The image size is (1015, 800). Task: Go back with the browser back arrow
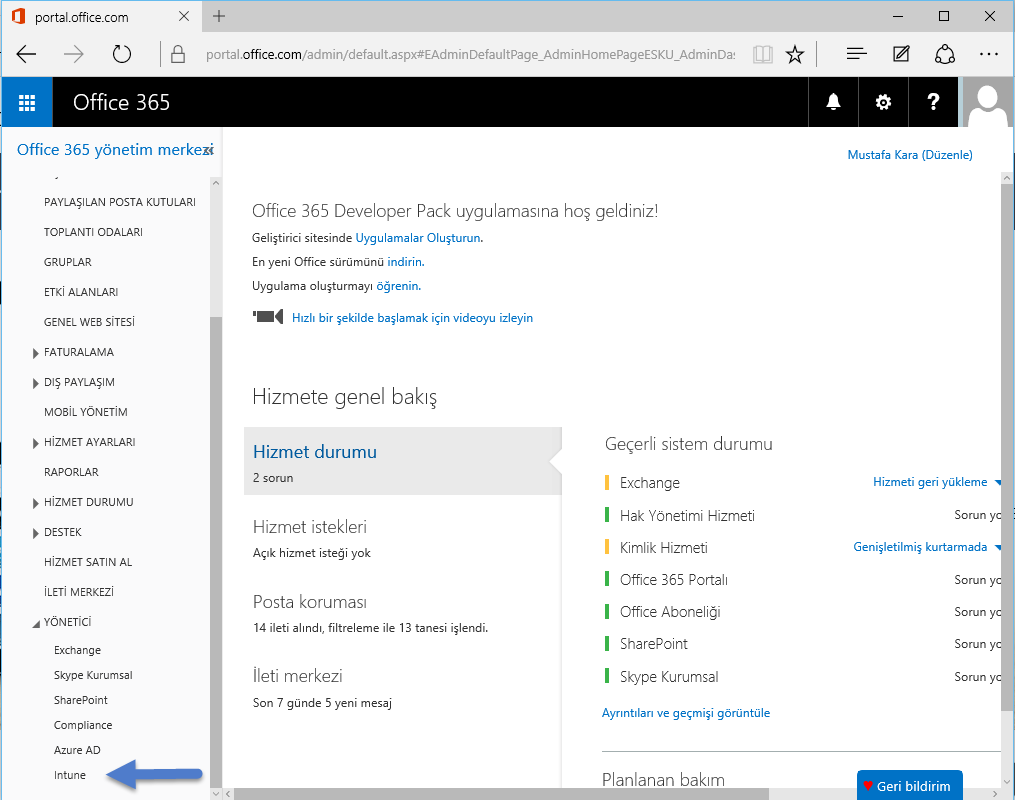26,54
